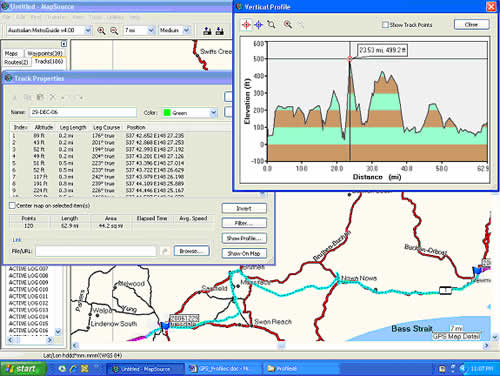Click the Invert button
The image size is (500, 376).
pos(244,208)
